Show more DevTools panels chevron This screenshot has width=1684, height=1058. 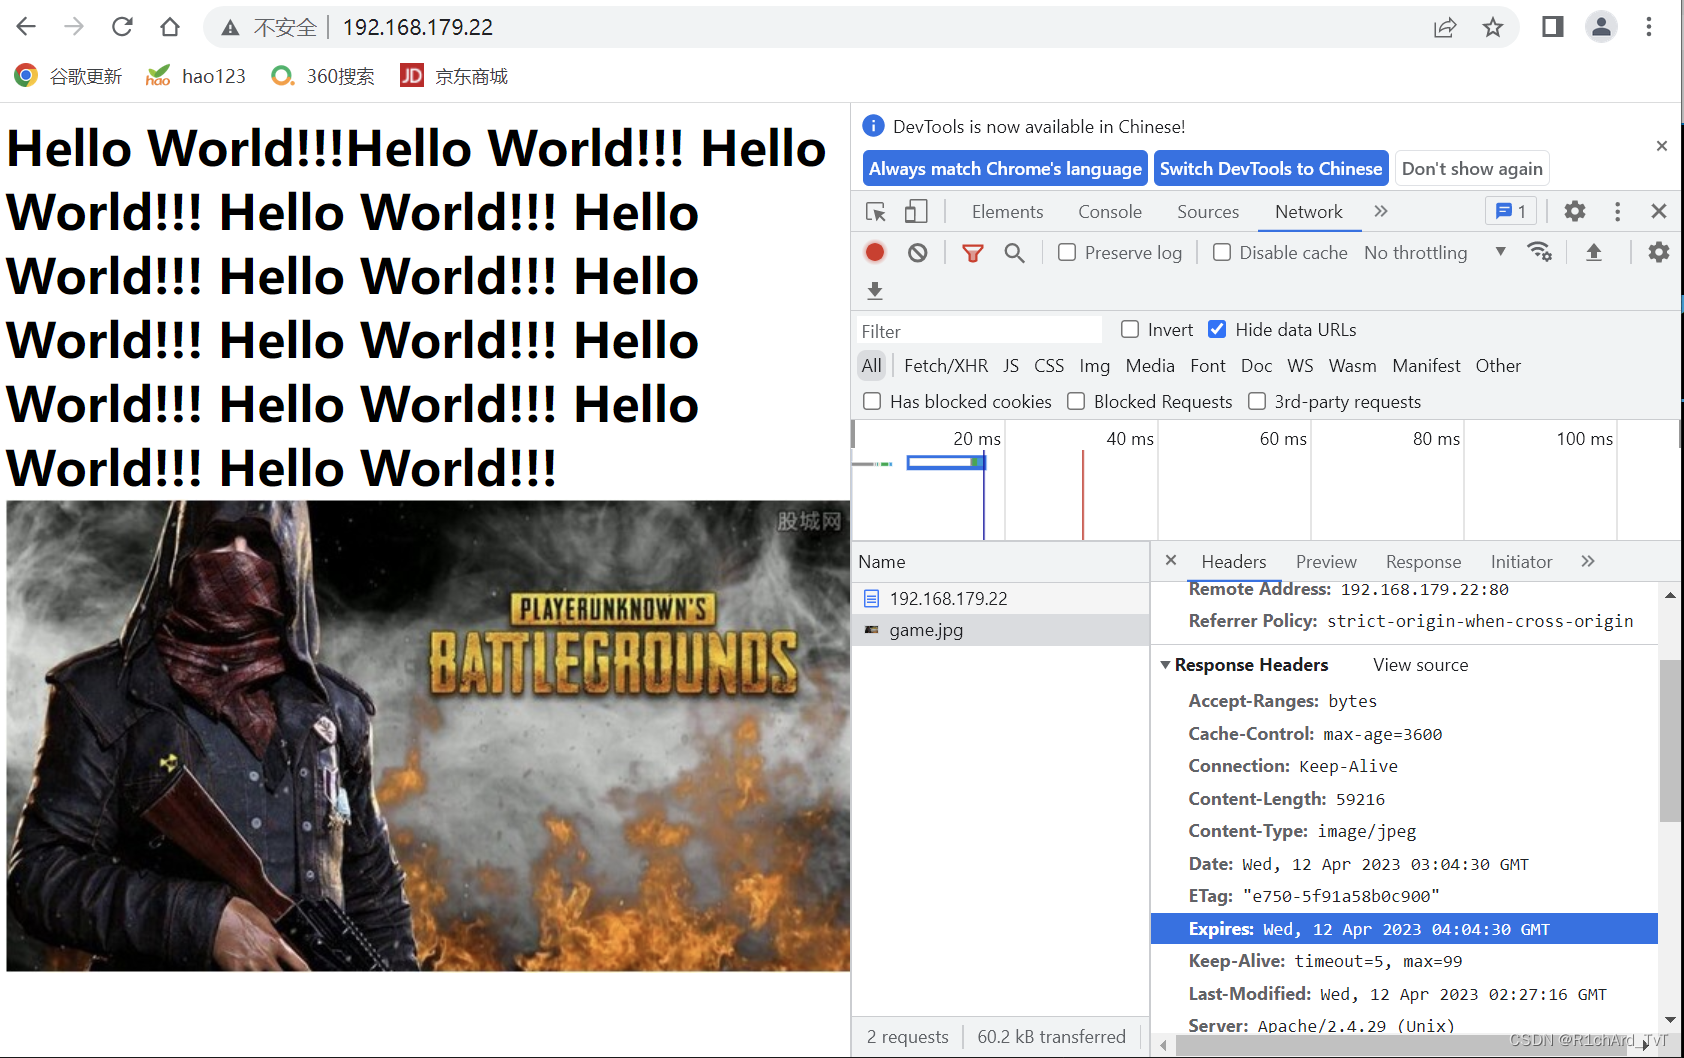1381,211
